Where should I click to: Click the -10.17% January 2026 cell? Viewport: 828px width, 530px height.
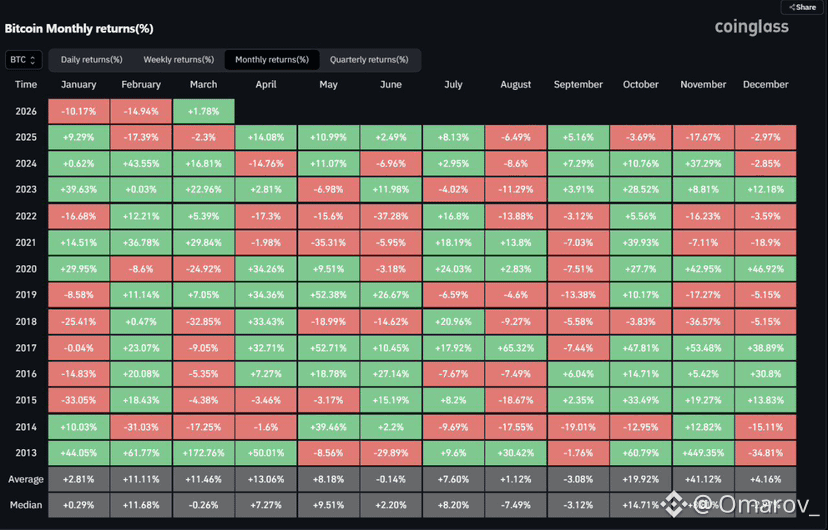coord(79,111)
